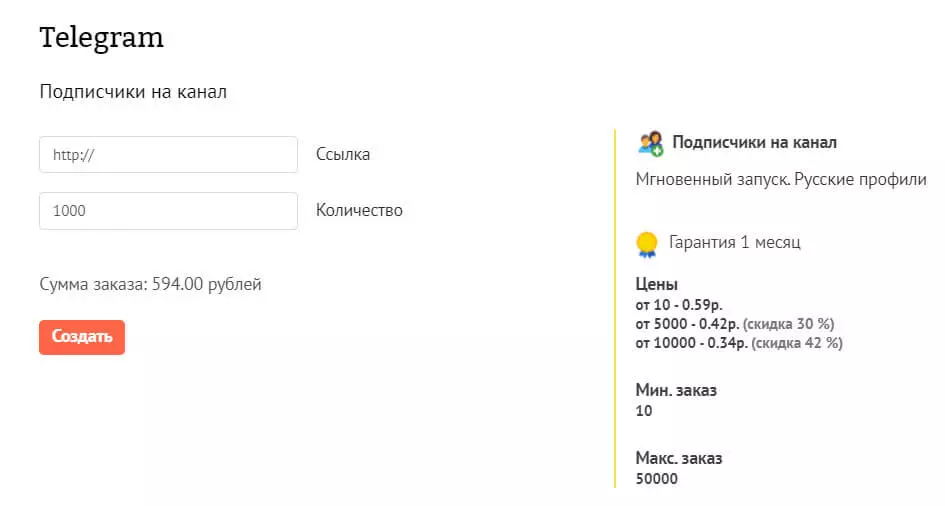
Task: Click the 'Мин. заказ' heading
Action: point(676,390)
